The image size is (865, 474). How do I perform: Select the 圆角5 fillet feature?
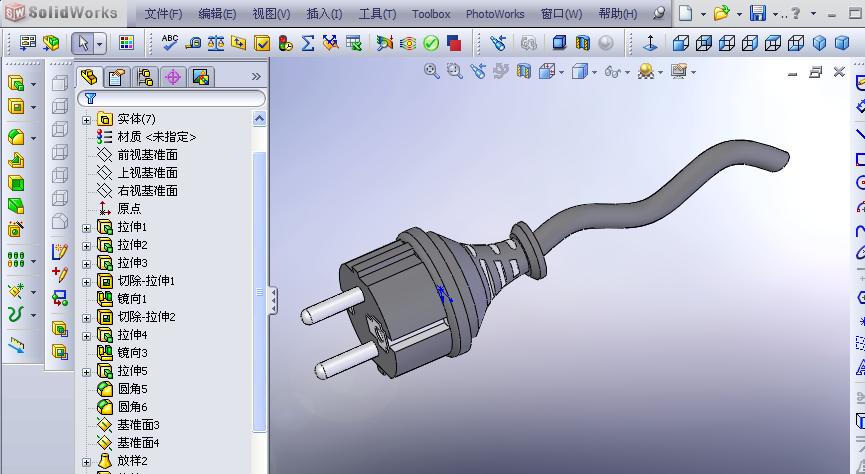[132, 388]
